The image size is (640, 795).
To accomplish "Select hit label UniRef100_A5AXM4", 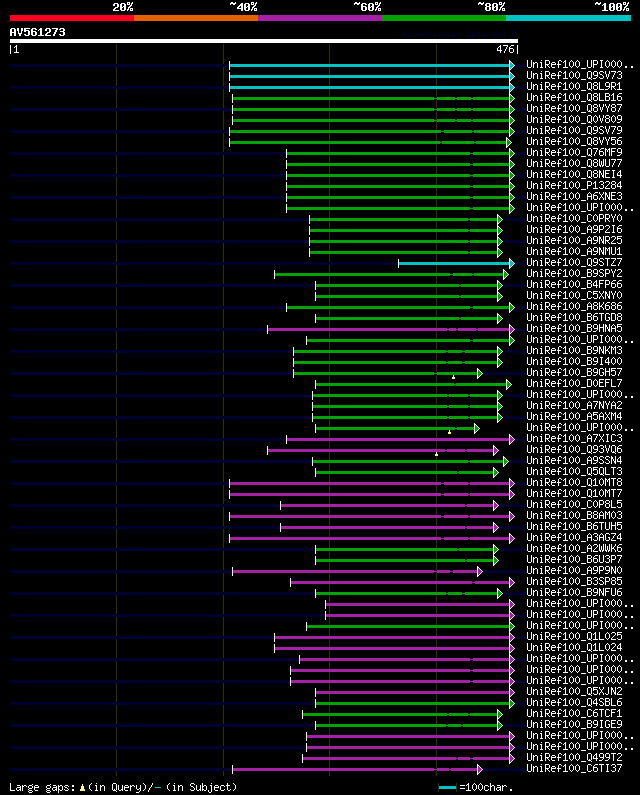I will (x=574, y=417).
